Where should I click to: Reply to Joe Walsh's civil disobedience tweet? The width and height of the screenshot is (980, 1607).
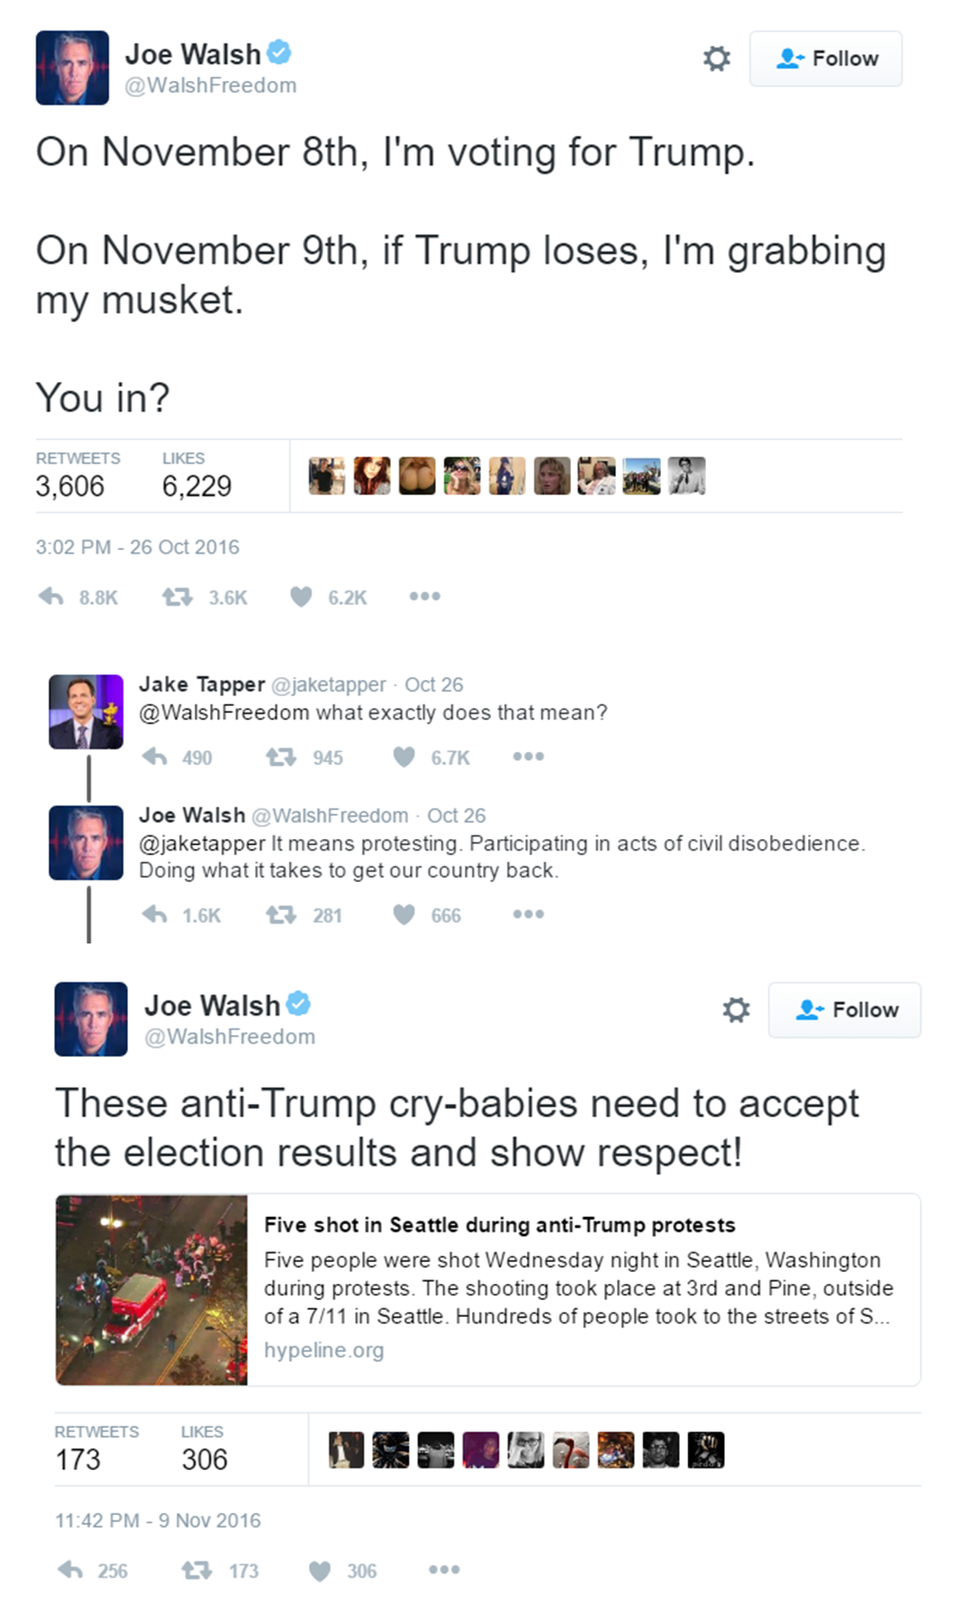coord(155,915)
